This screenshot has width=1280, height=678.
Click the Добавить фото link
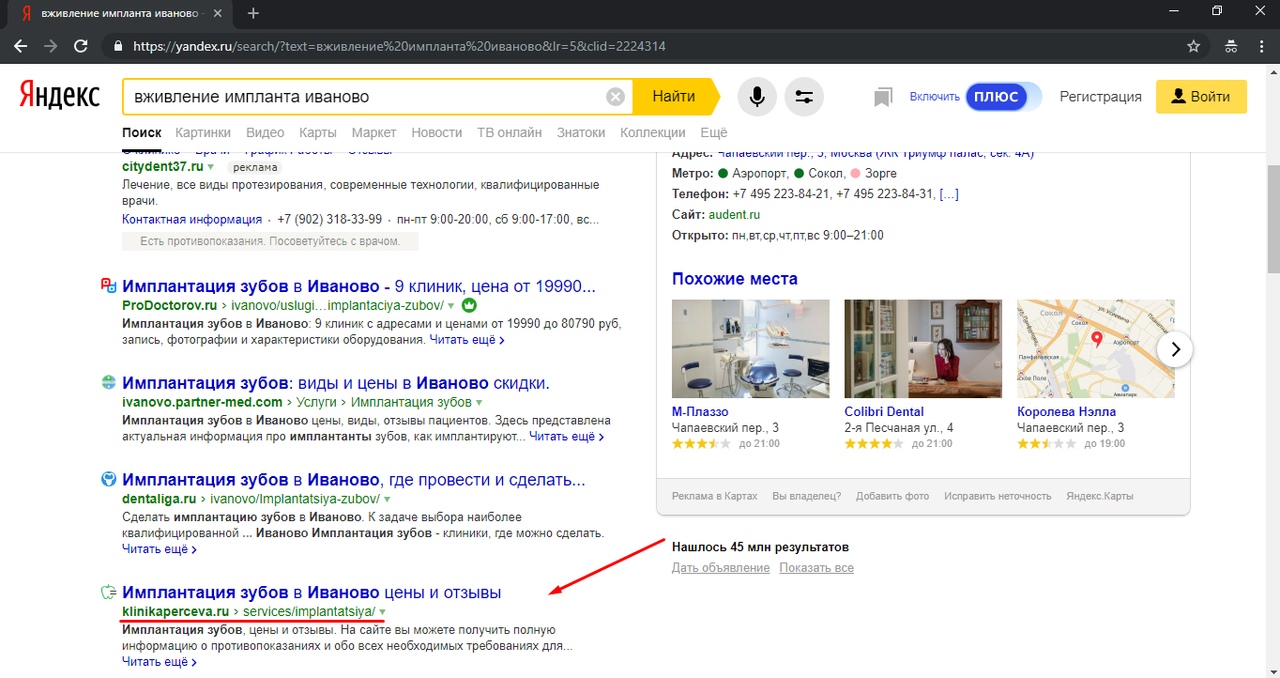point(892,496)
